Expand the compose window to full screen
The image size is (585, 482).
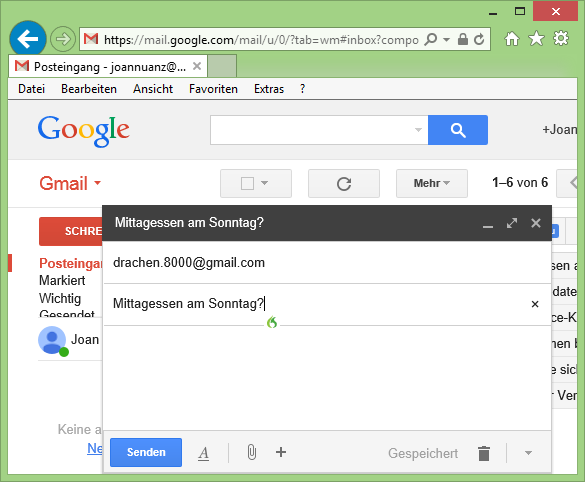(512, 223)
